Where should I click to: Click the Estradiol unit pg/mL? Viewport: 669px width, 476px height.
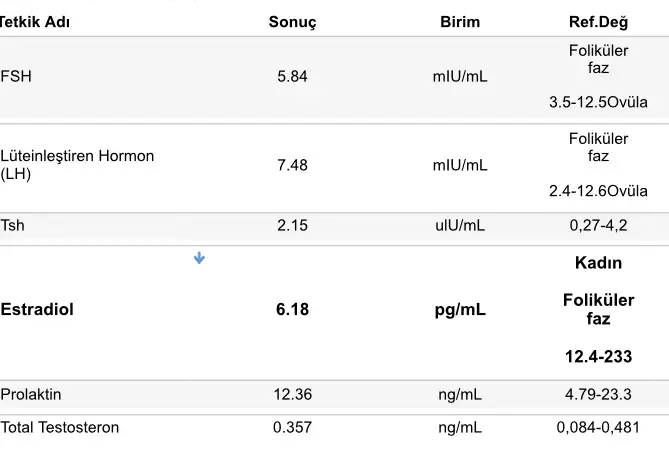pyautogui.click(x=460, y=309)
